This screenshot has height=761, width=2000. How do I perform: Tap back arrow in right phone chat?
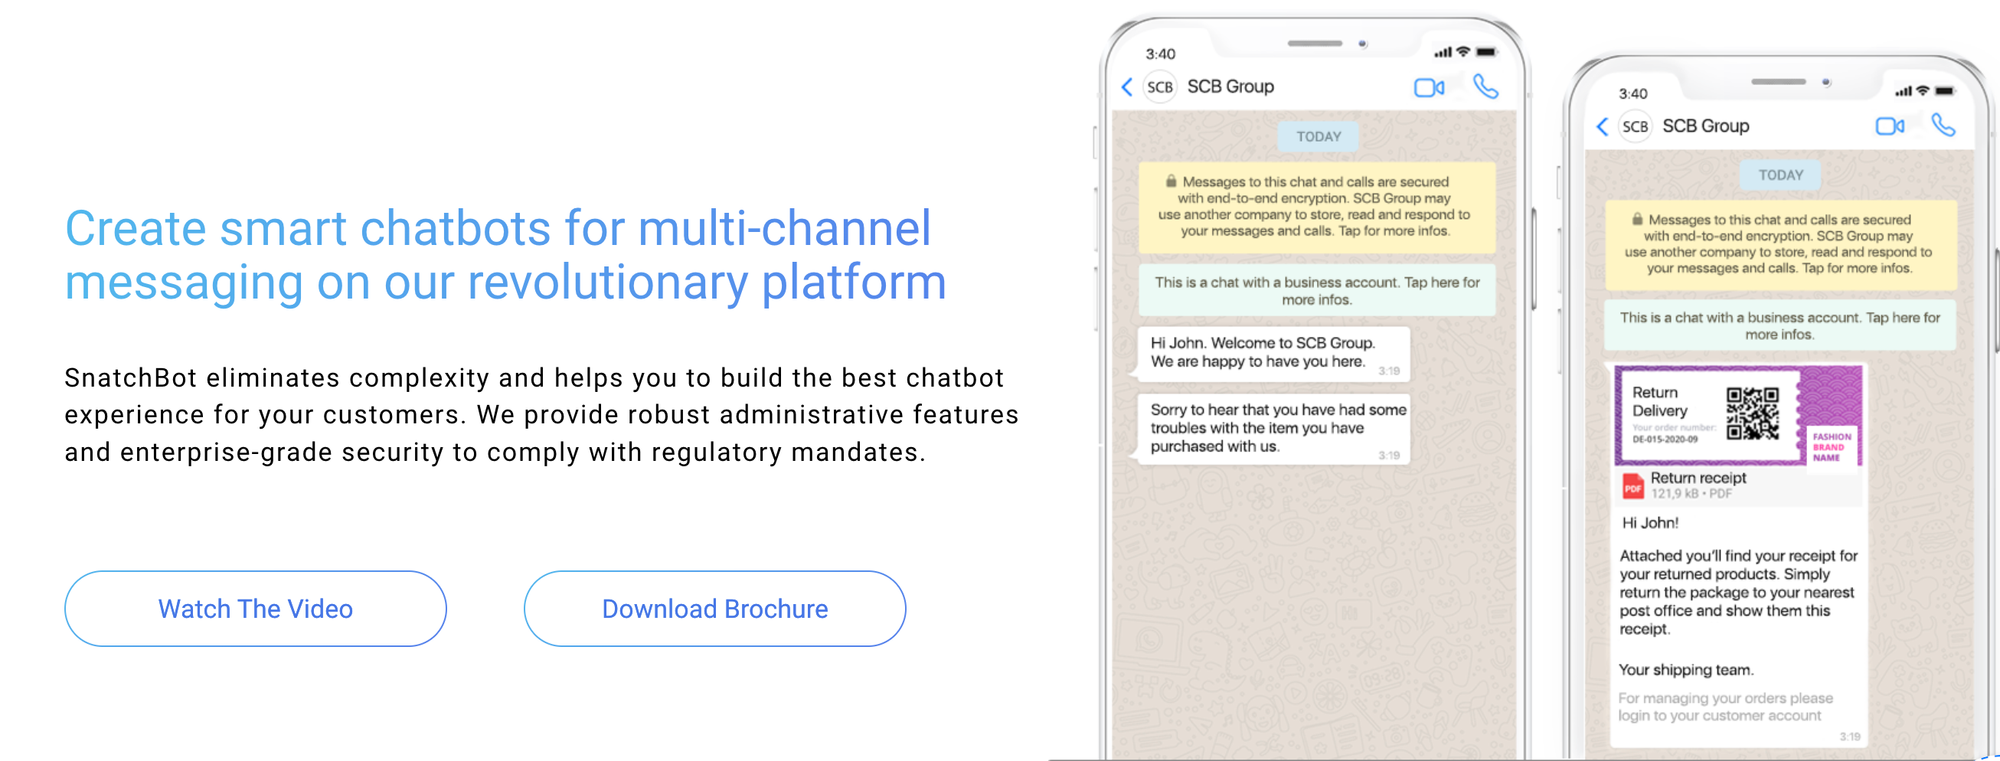point(1602,126)
